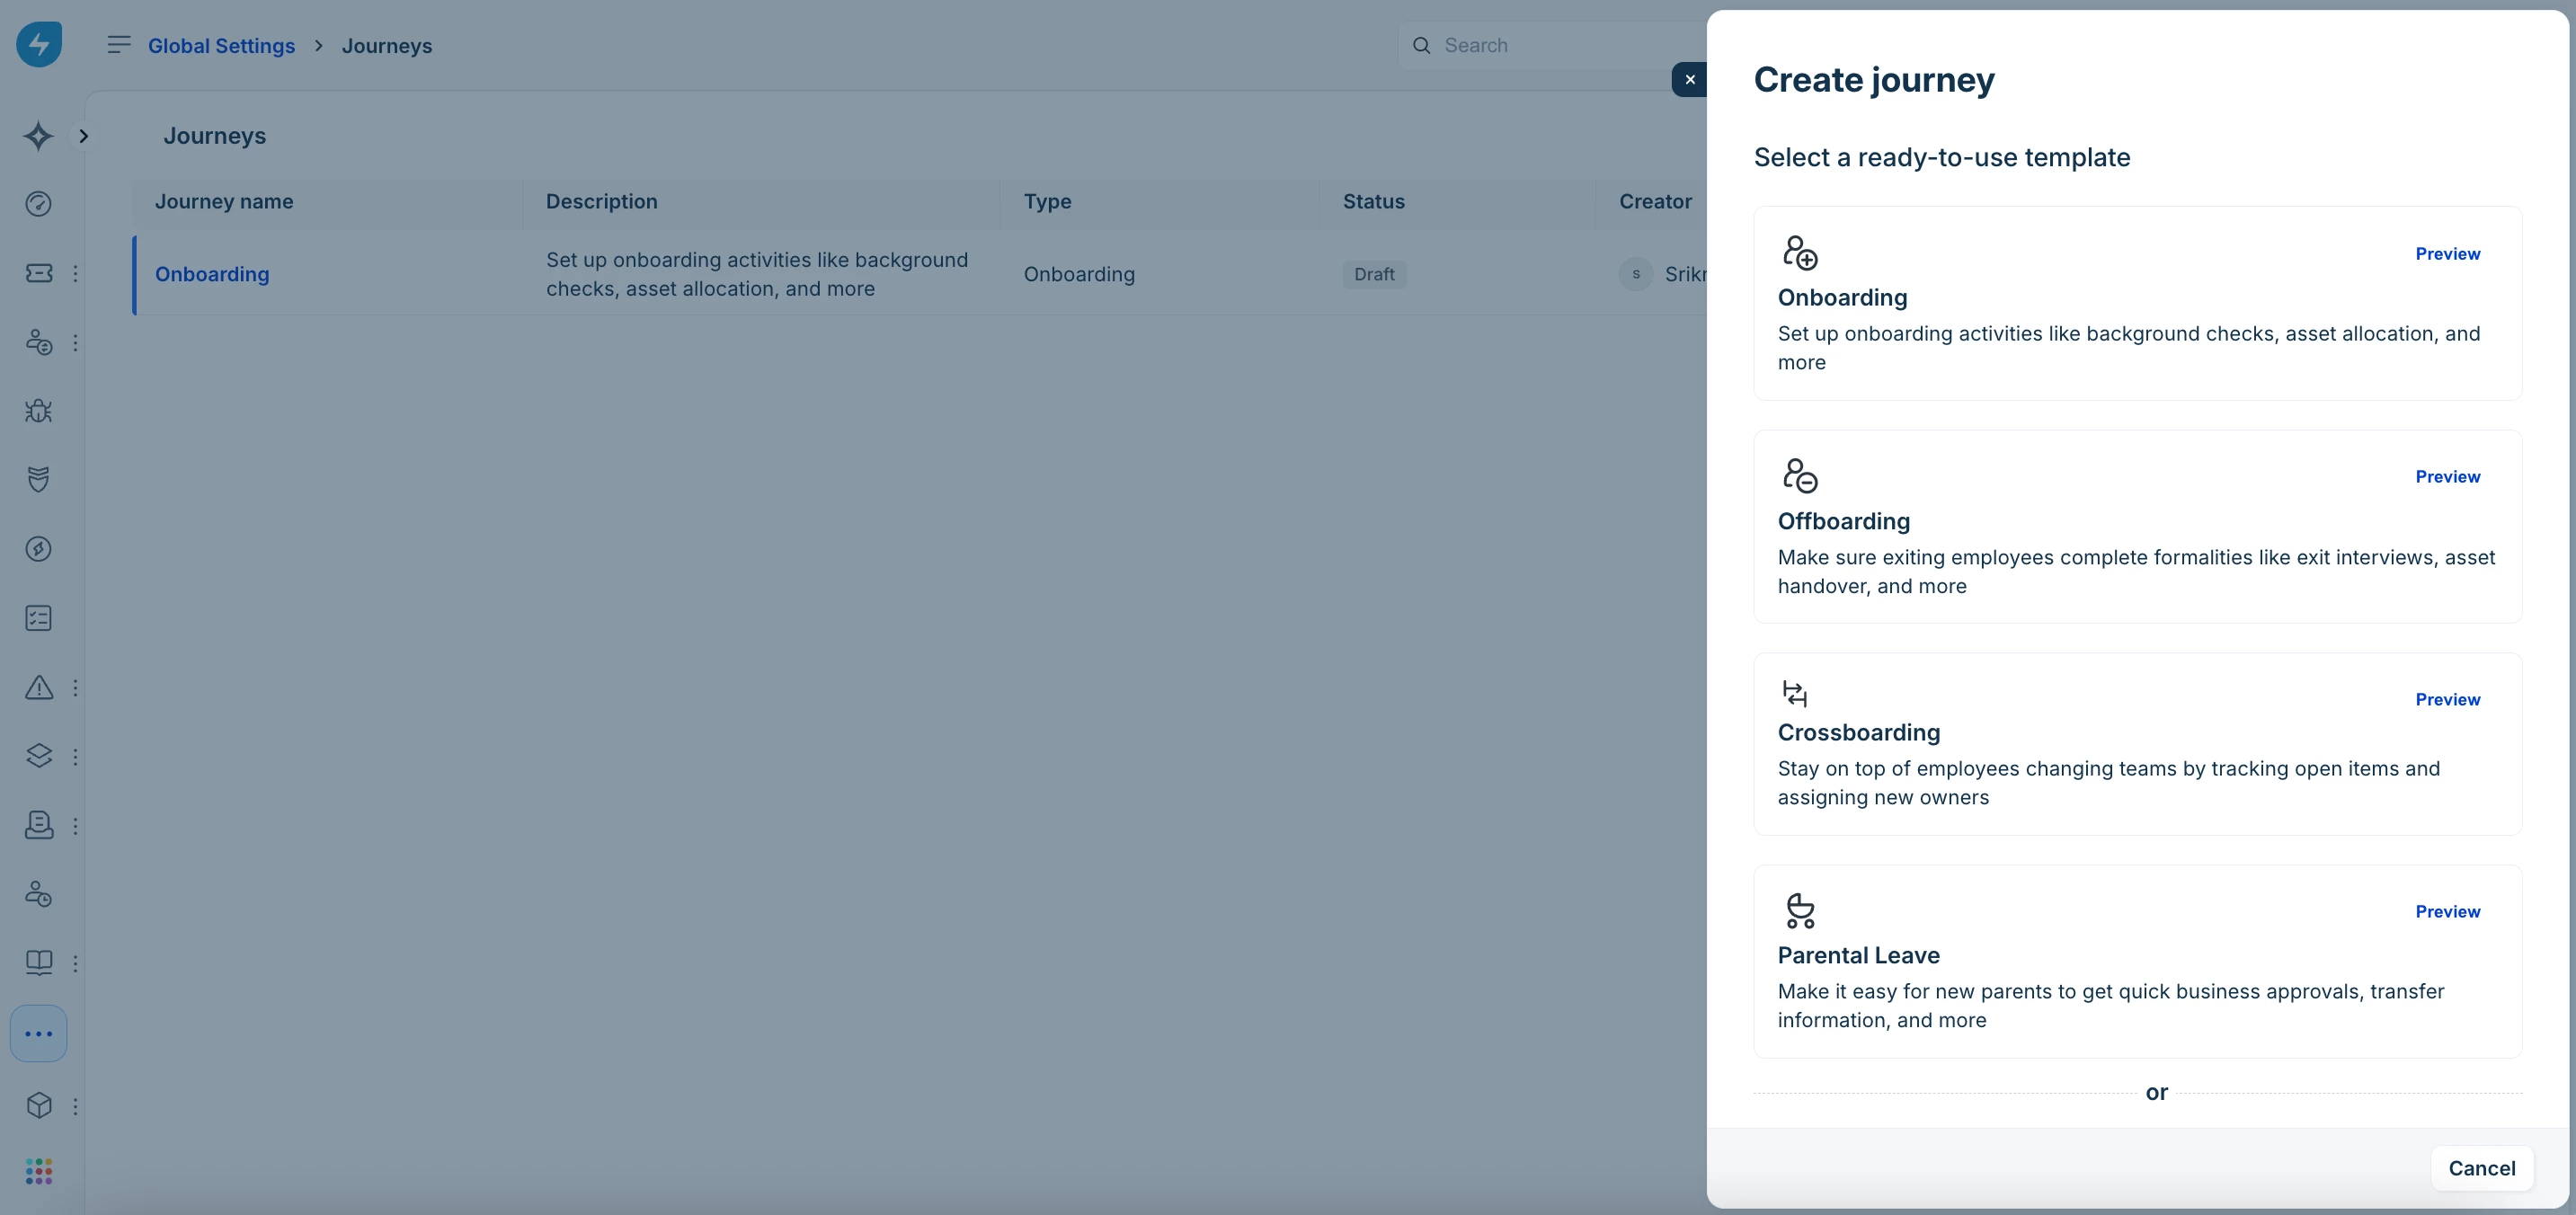This screenshot has width=2576, height=1215.
Task: Open the alert triangle icon in sidebar
Action: (38, 687)
